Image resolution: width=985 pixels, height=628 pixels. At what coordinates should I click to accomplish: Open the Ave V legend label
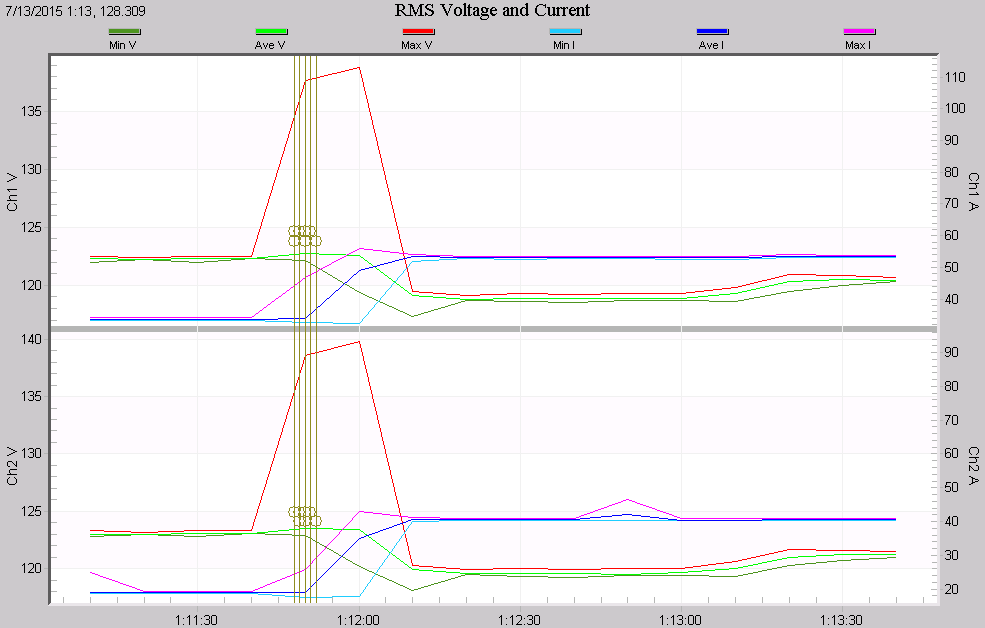point(270,45)
